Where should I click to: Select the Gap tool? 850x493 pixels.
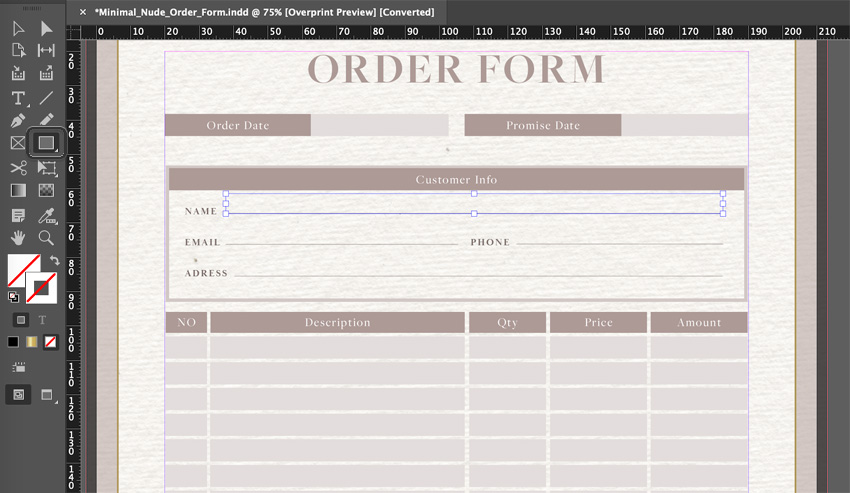46,50
